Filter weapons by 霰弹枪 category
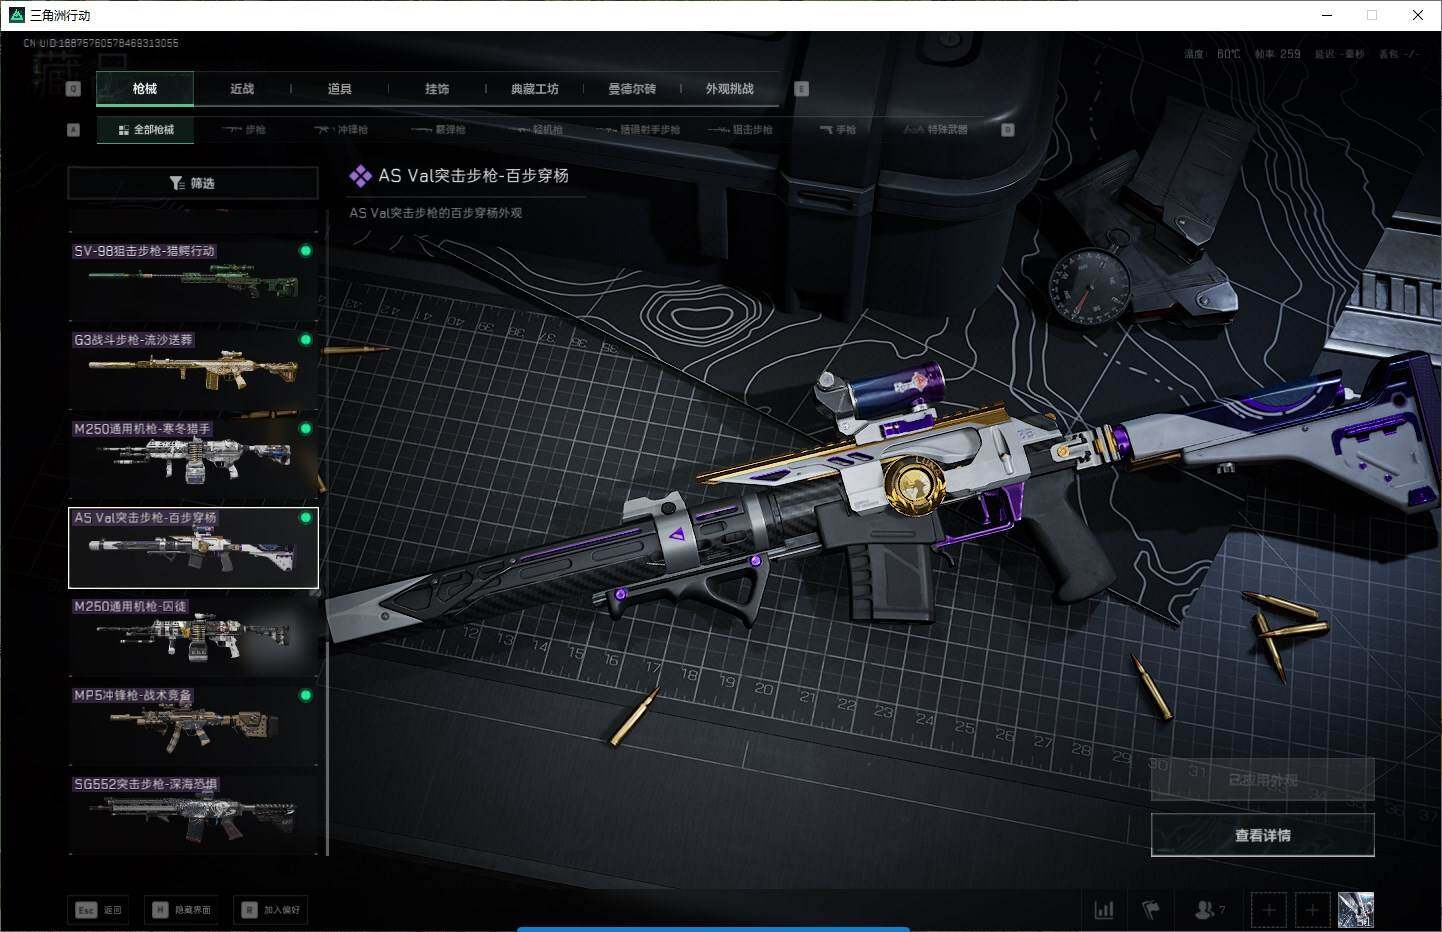The width and height of the screenshot is (1442, 932). 438,130
